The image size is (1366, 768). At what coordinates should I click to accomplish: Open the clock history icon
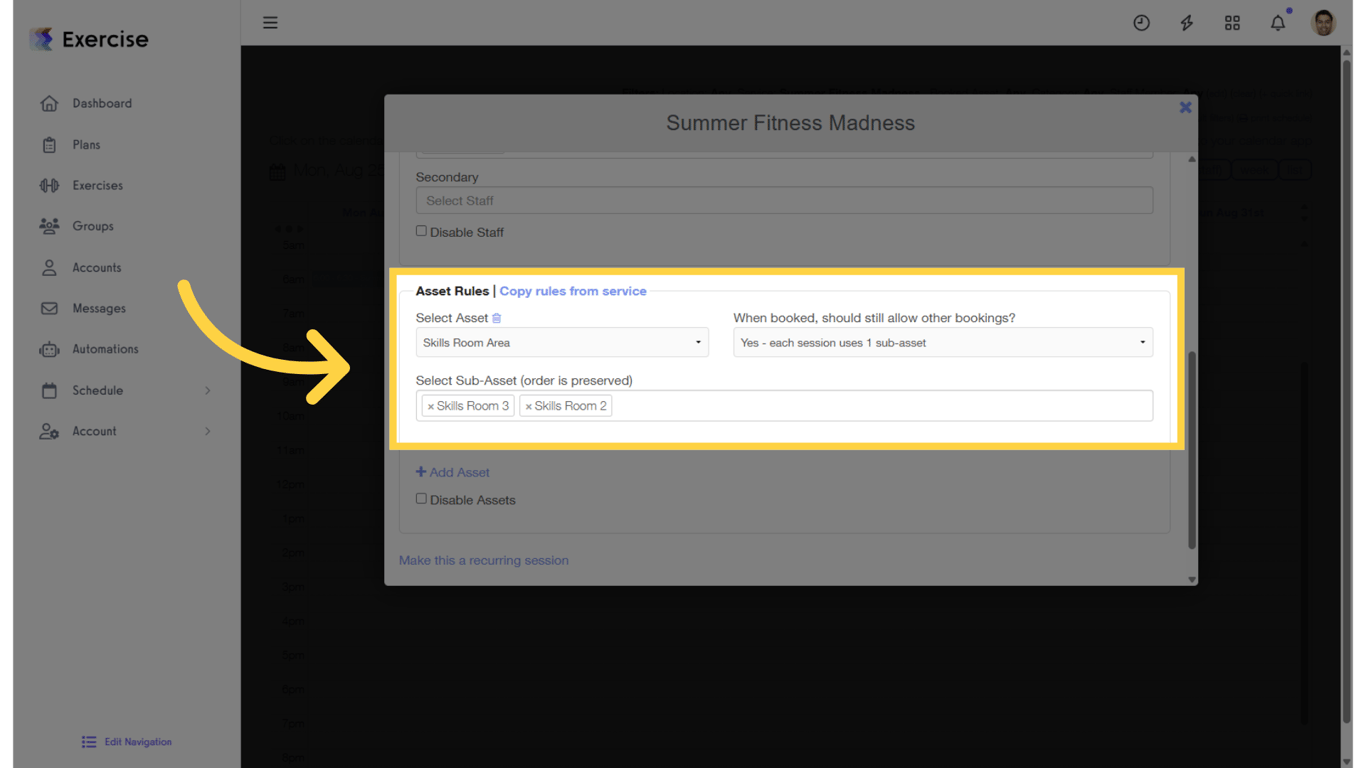1141,23
